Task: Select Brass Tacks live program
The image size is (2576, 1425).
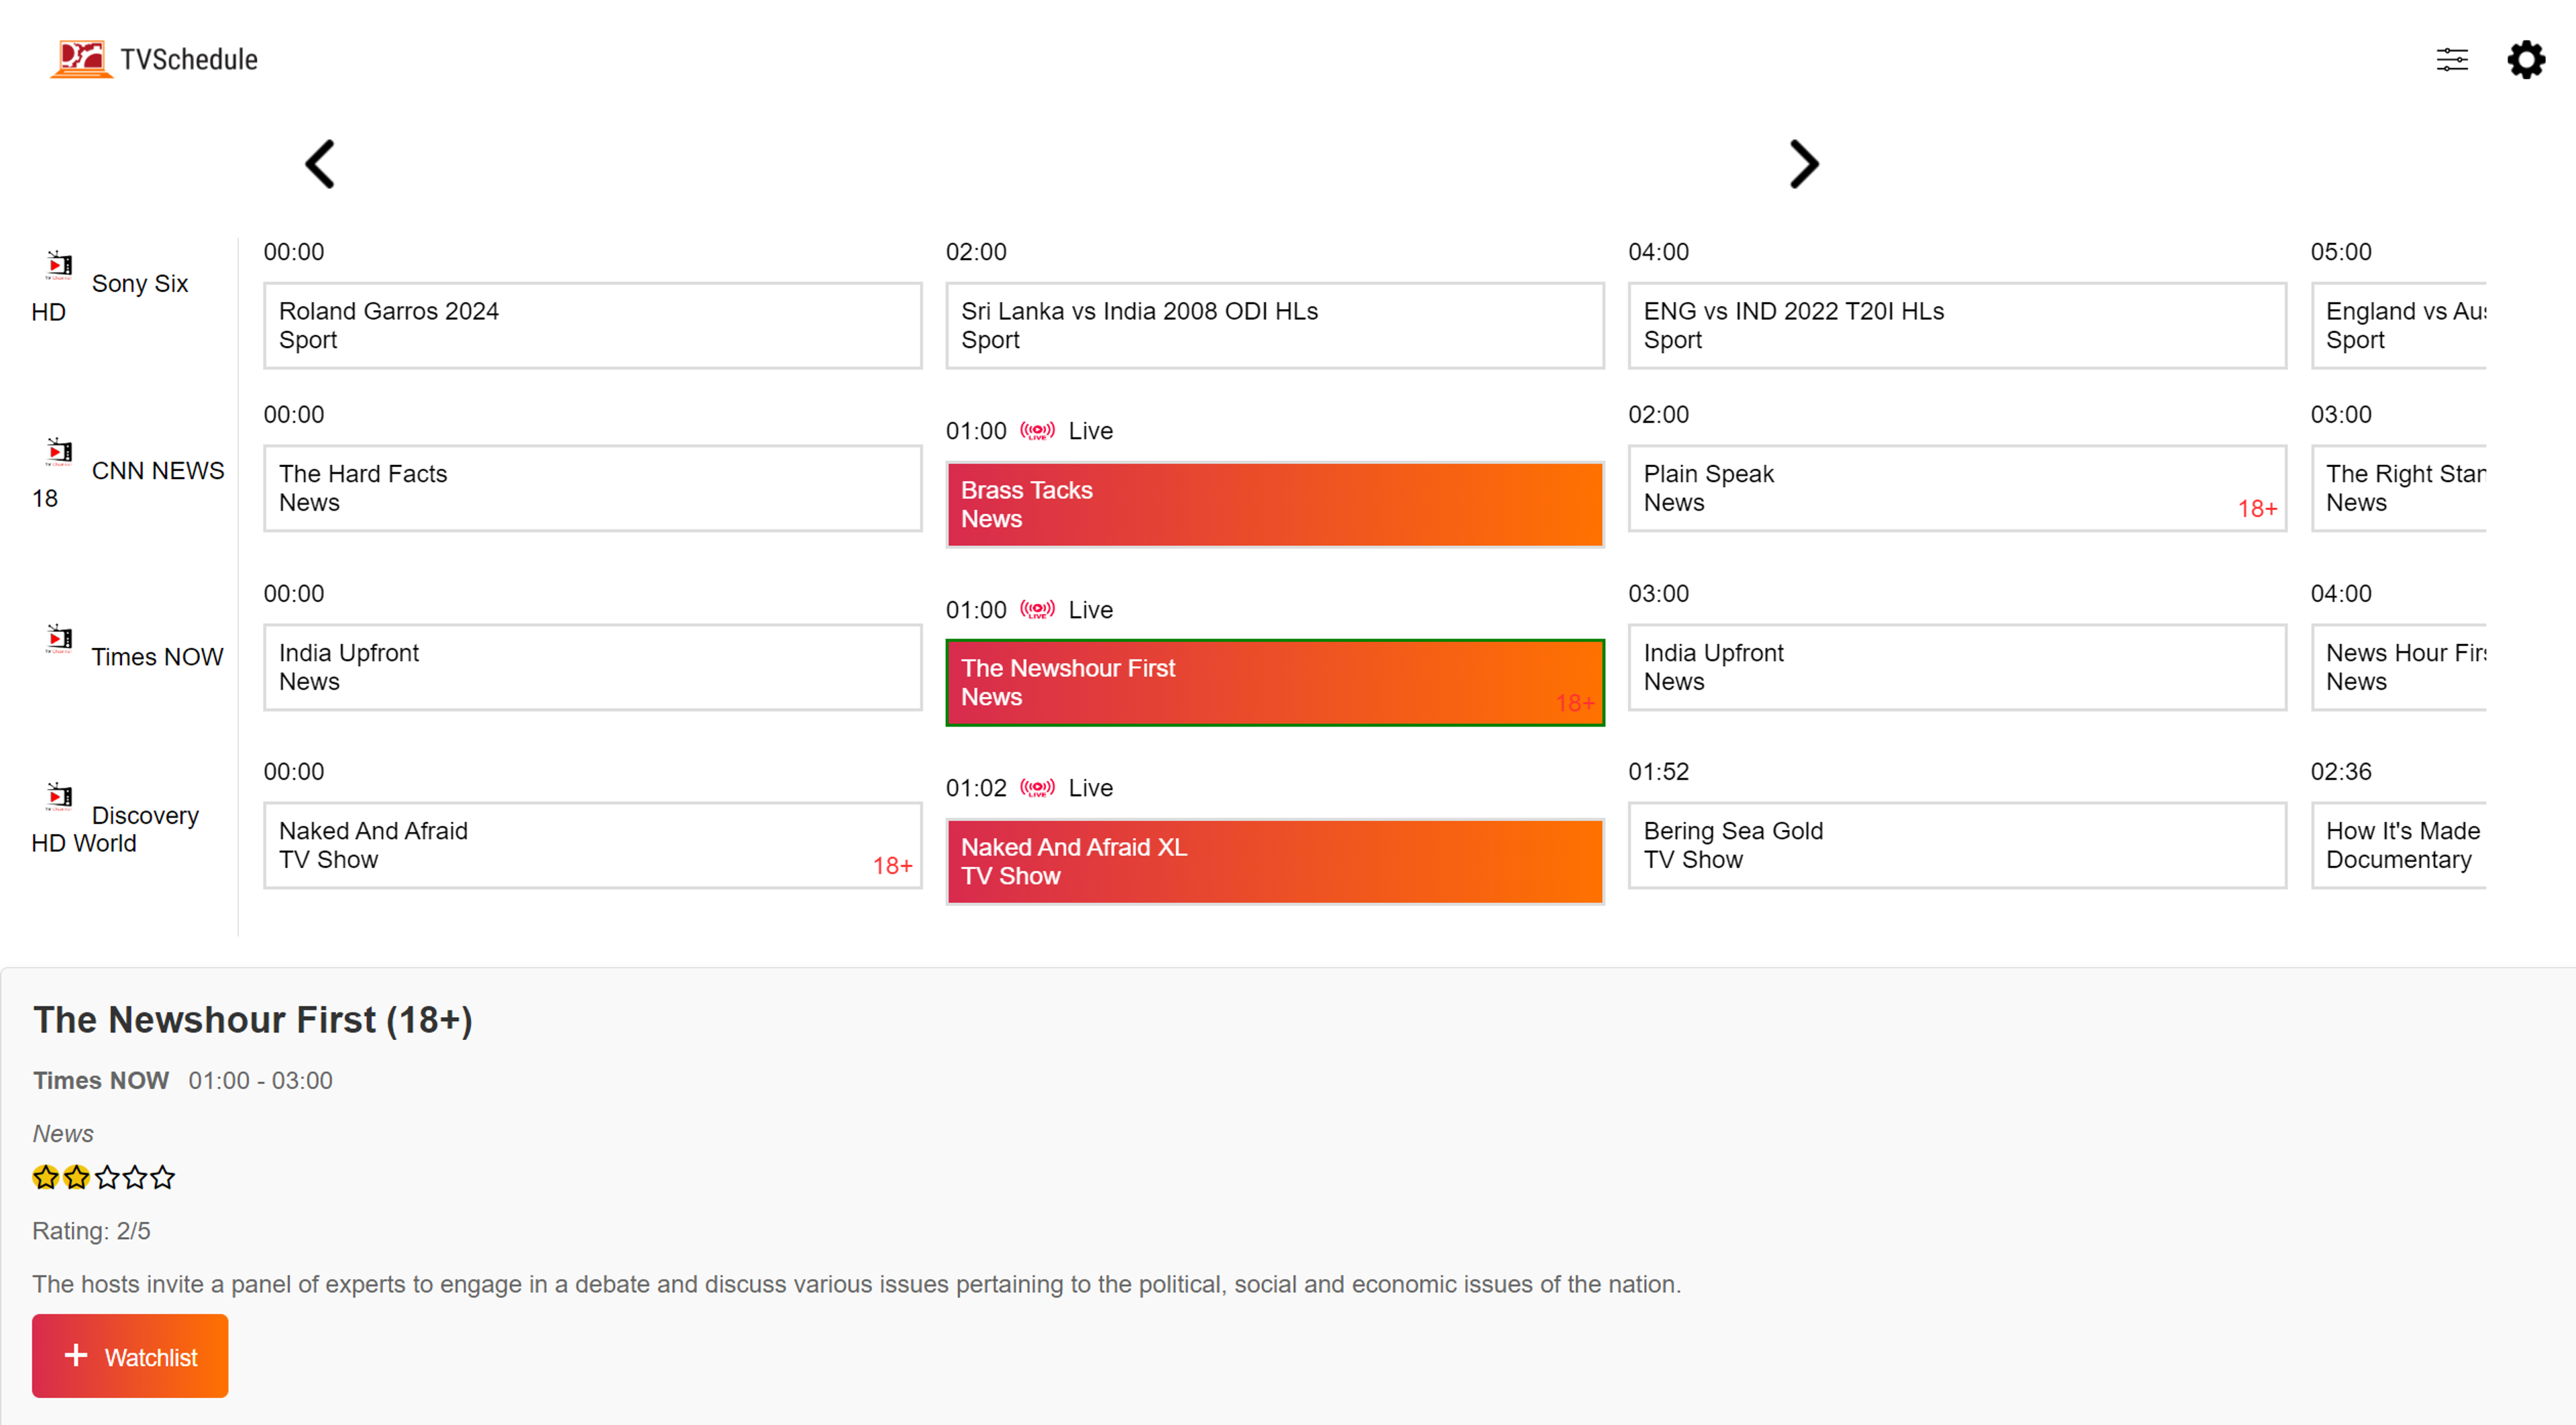Action: (1274, 504)
